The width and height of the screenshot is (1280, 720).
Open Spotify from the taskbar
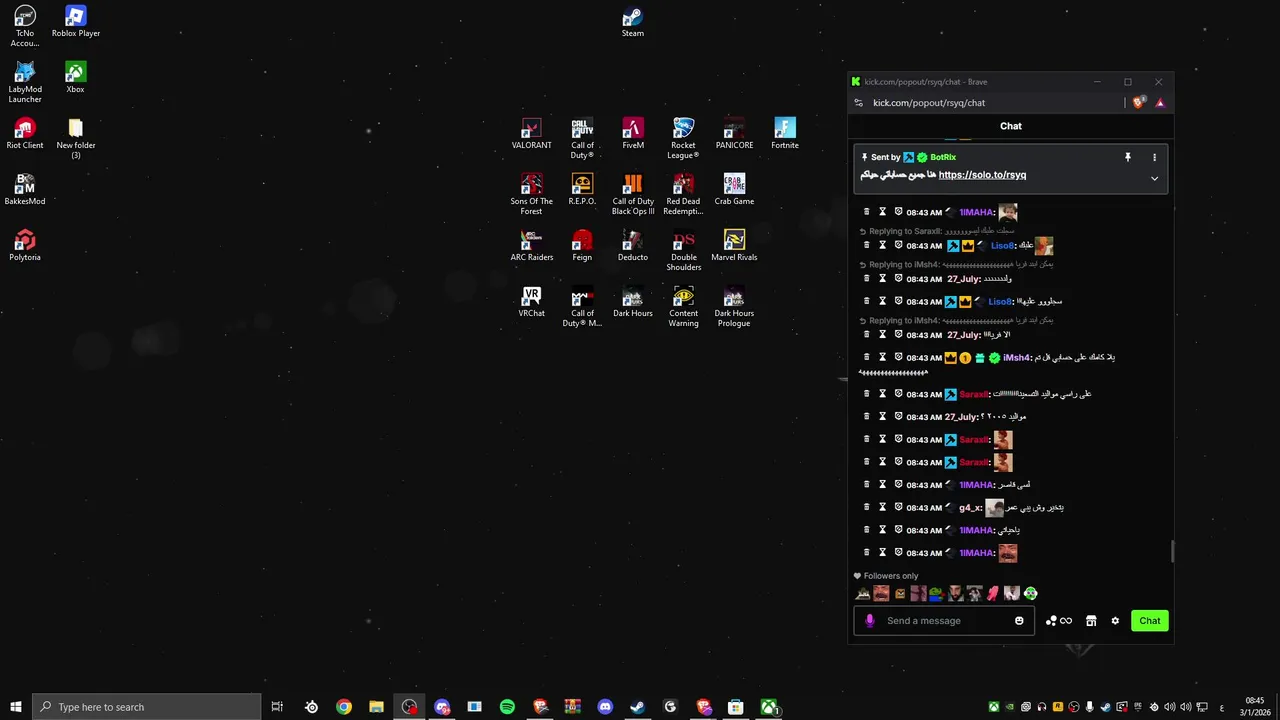[x=507, y=707]
